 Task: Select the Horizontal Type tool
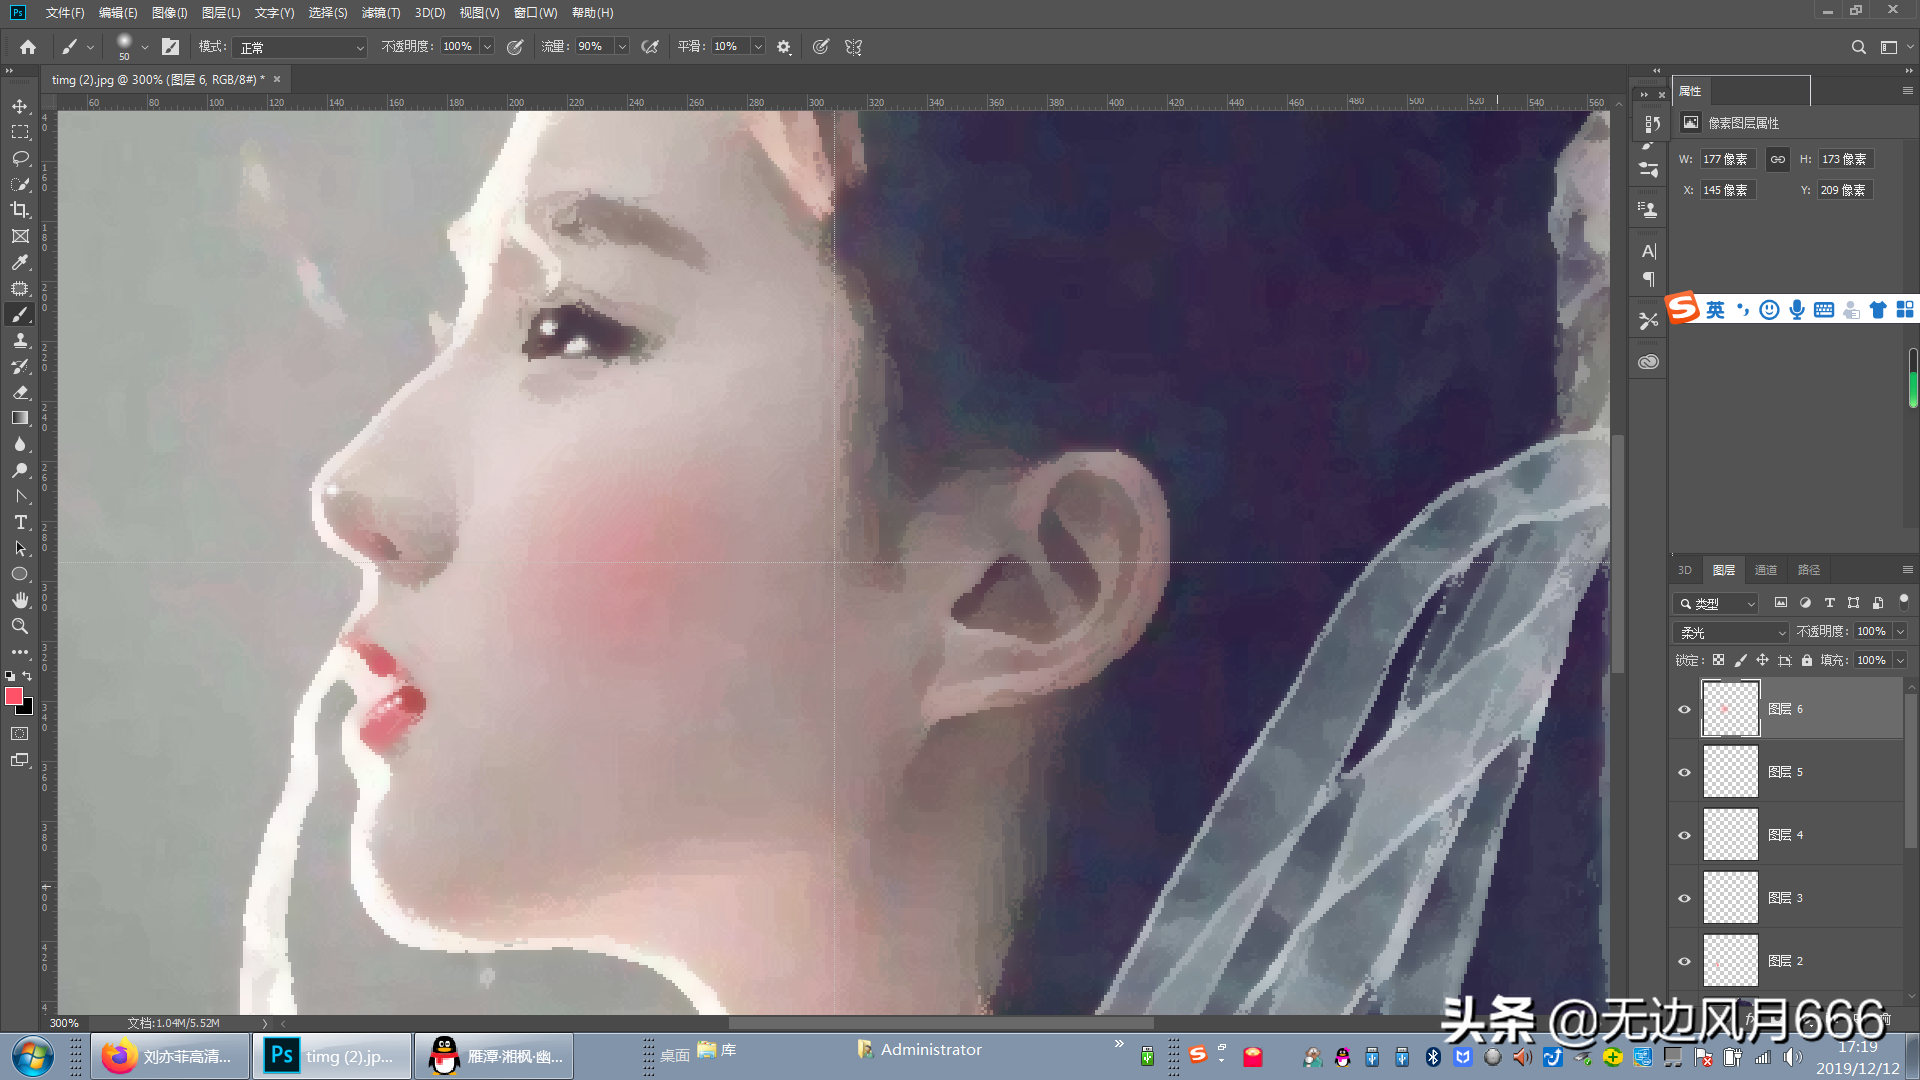20,522
